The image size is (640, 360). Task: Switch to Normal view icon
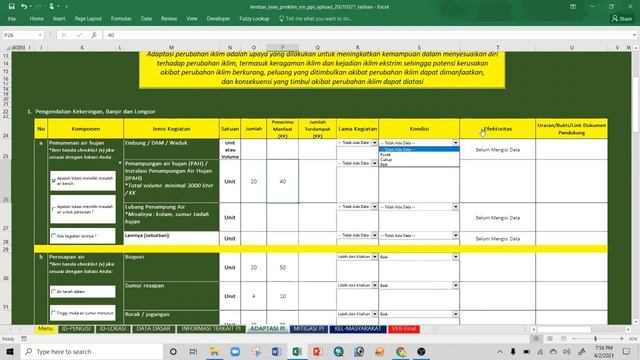coord(536,339)
